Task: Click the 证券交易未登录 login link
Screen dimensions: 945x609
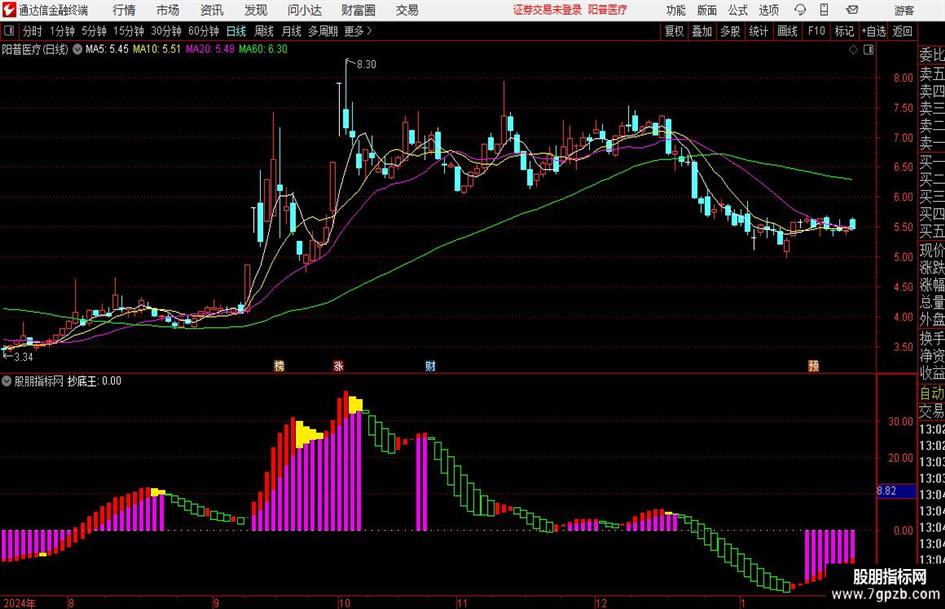Action: (x=547, y=10)
